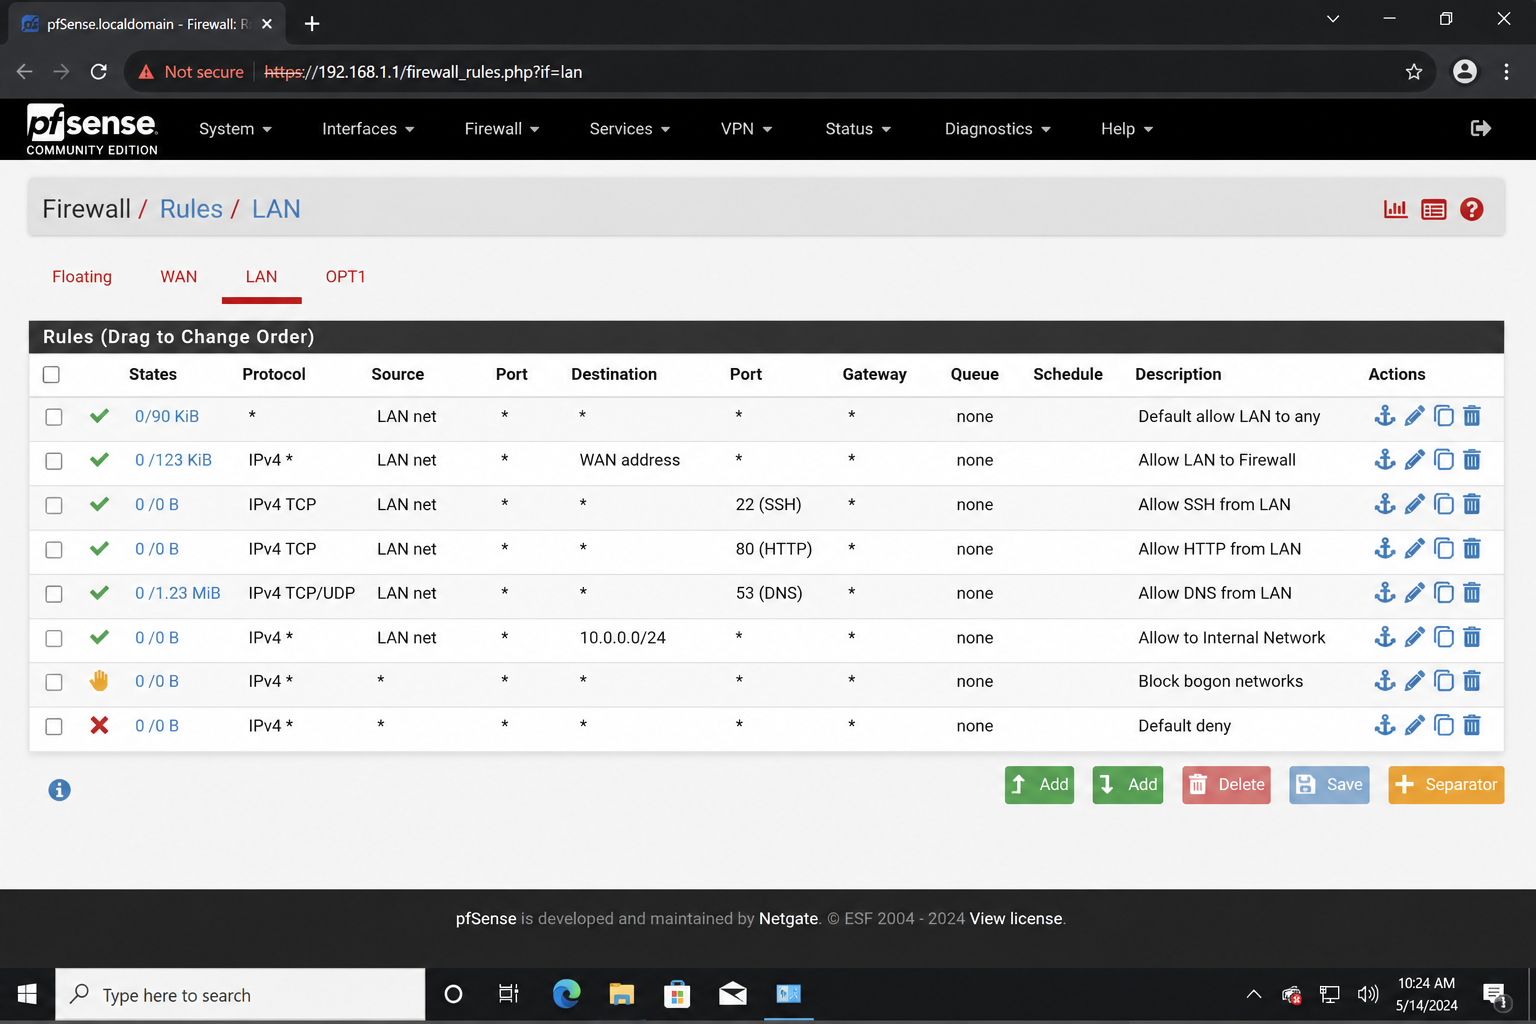Check the select-all rules checkbox in header
The image size is (1536, 1024).
click(x=52, y=374)
